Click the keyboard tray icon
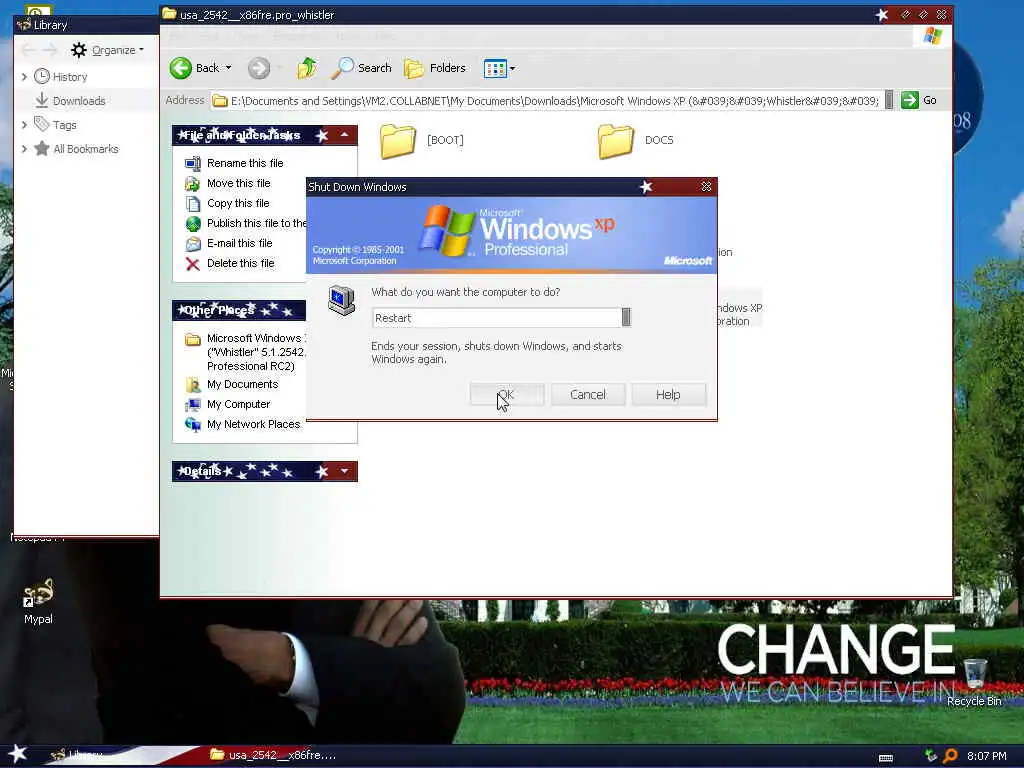 point(886,758)
